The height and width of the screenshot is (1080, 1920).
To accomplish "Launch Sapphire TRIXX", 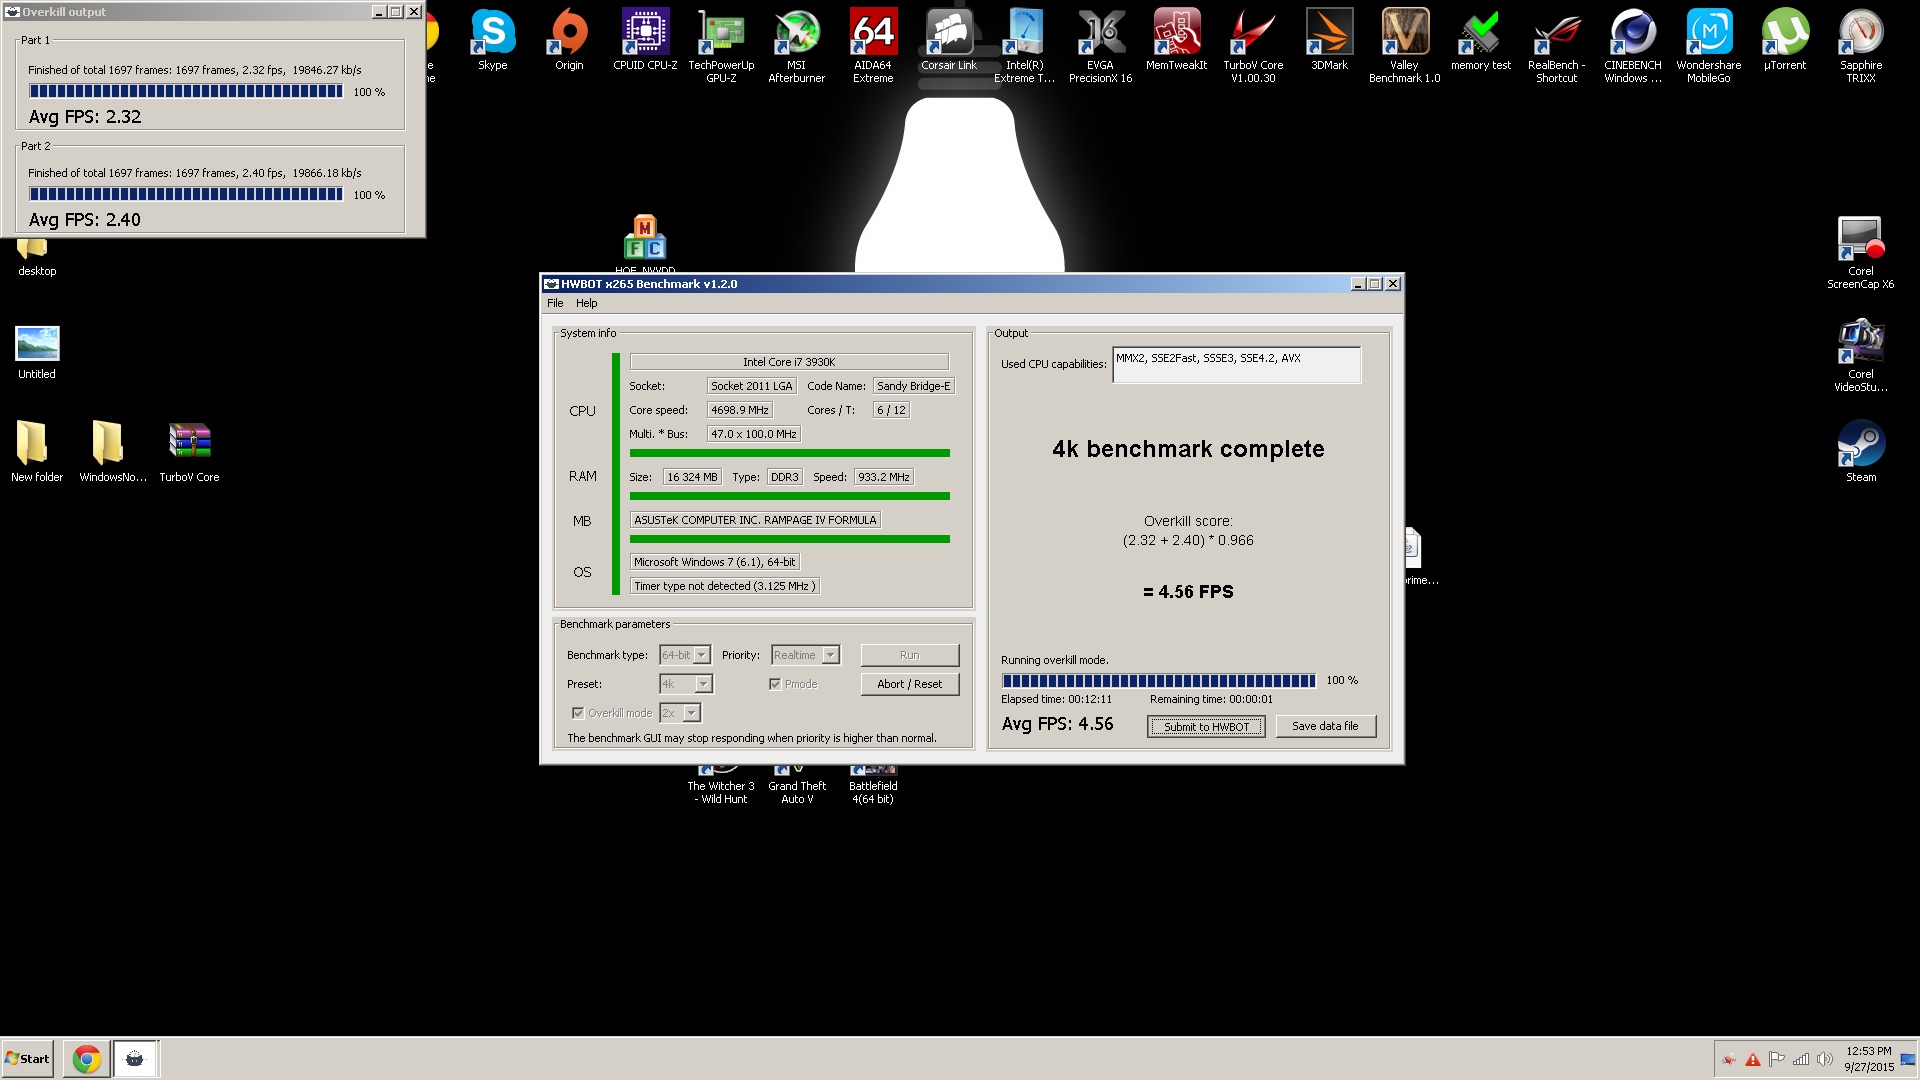I will point(1861,46).
